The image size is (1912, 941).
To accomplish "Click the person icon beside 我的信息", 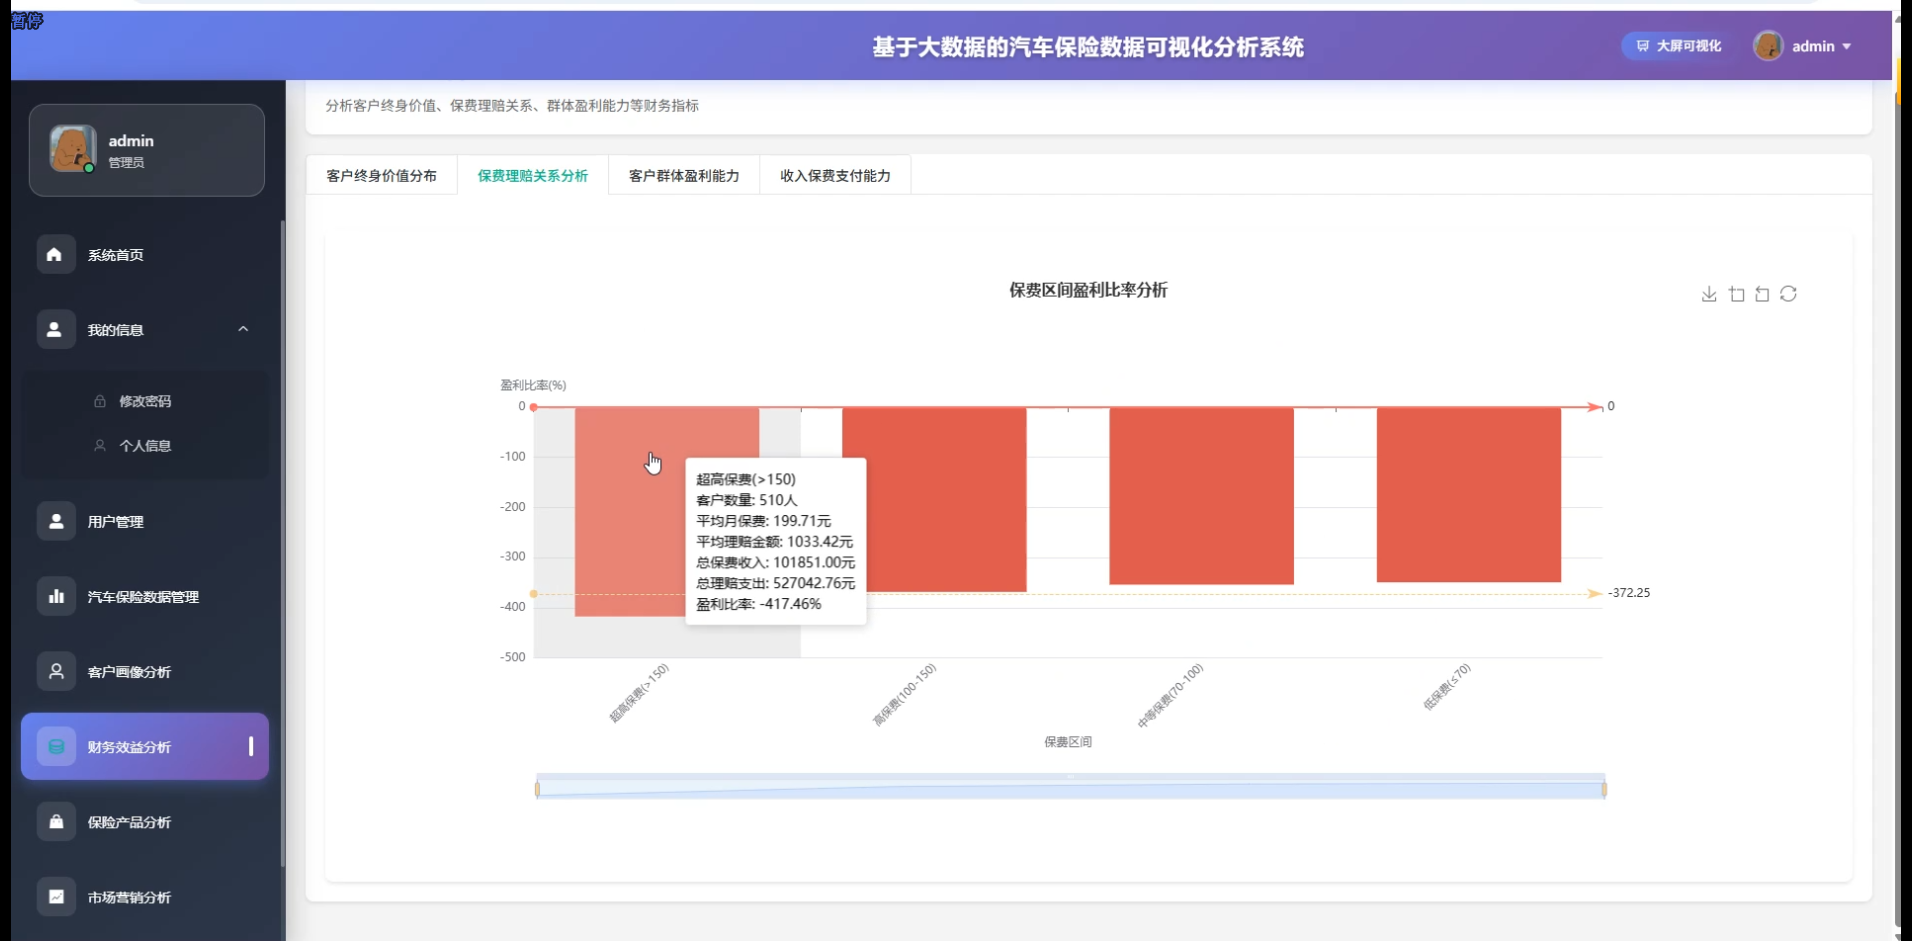I will (55, 330).
